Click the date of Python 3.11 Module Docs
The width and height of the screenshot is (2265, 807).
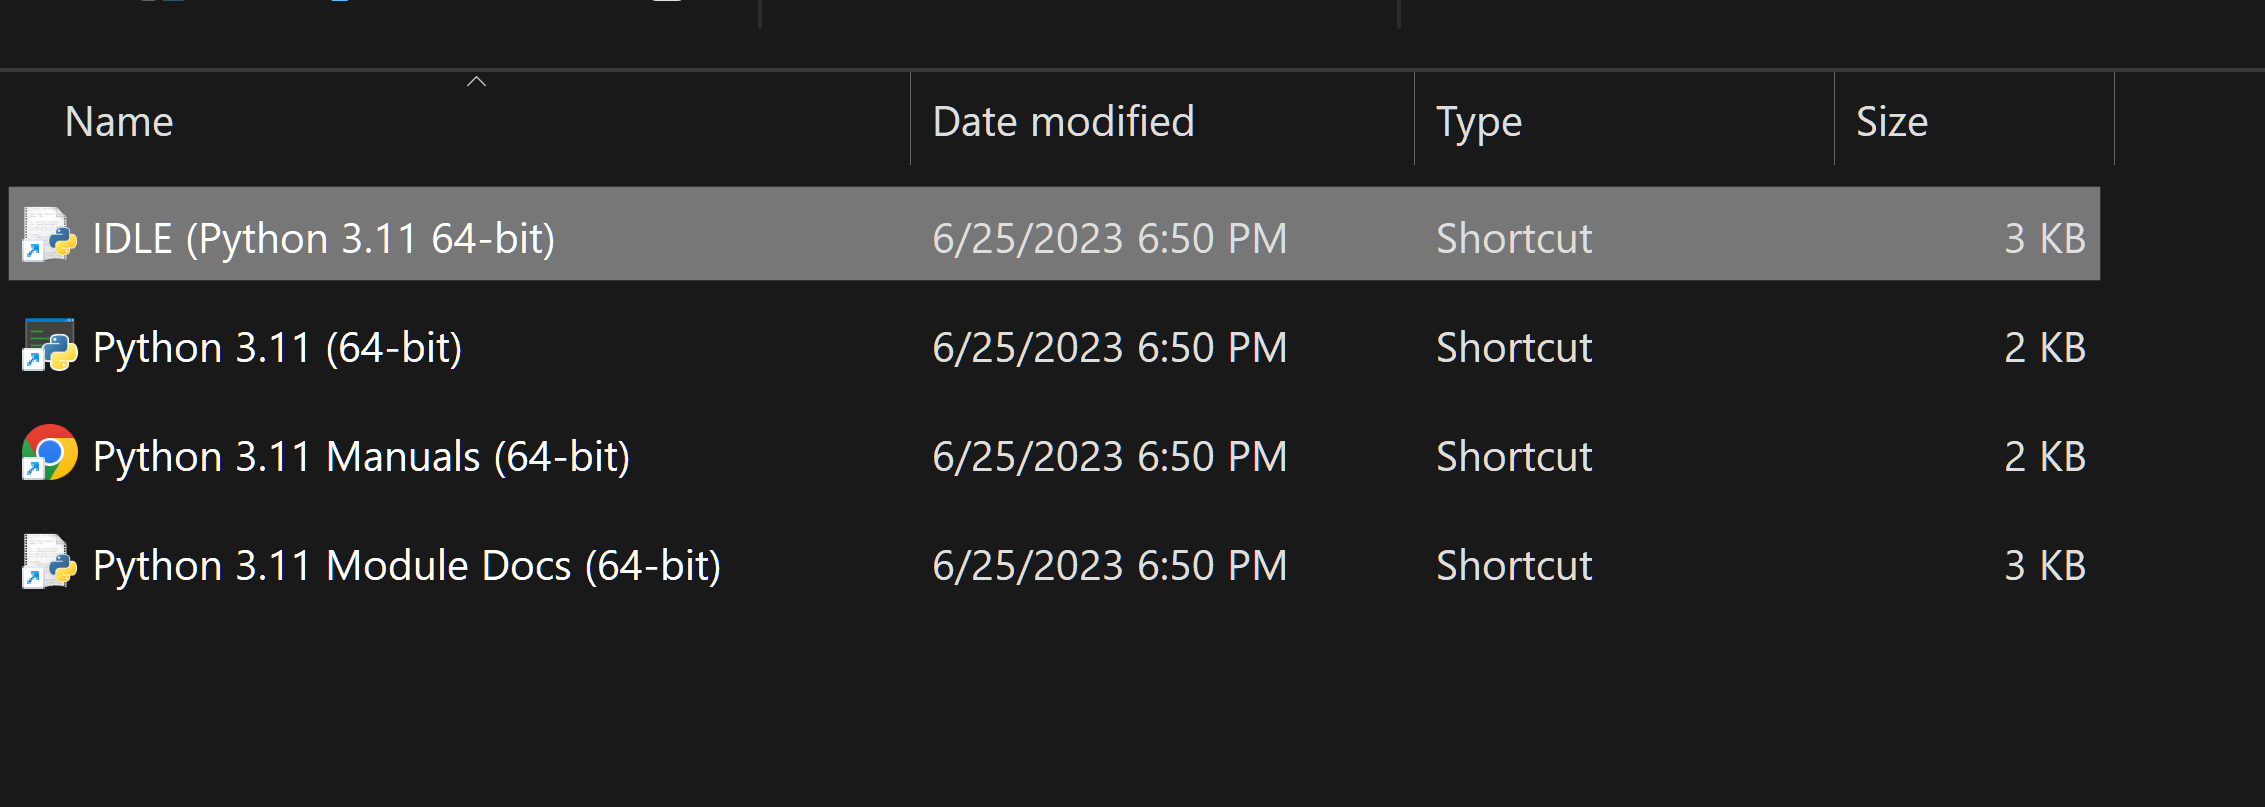(1109, 566)
